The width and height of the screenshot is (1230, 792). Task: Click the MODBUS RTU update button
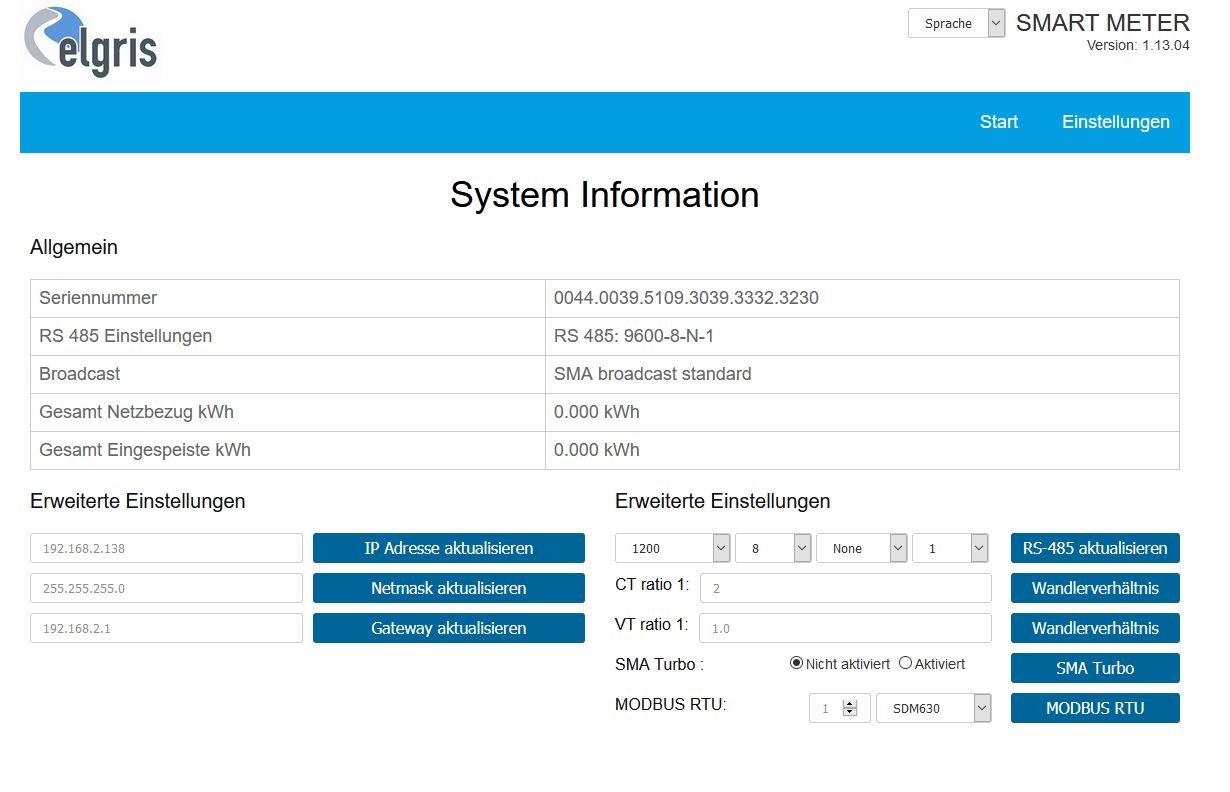pyautogui.click(x=1095, y=708)
